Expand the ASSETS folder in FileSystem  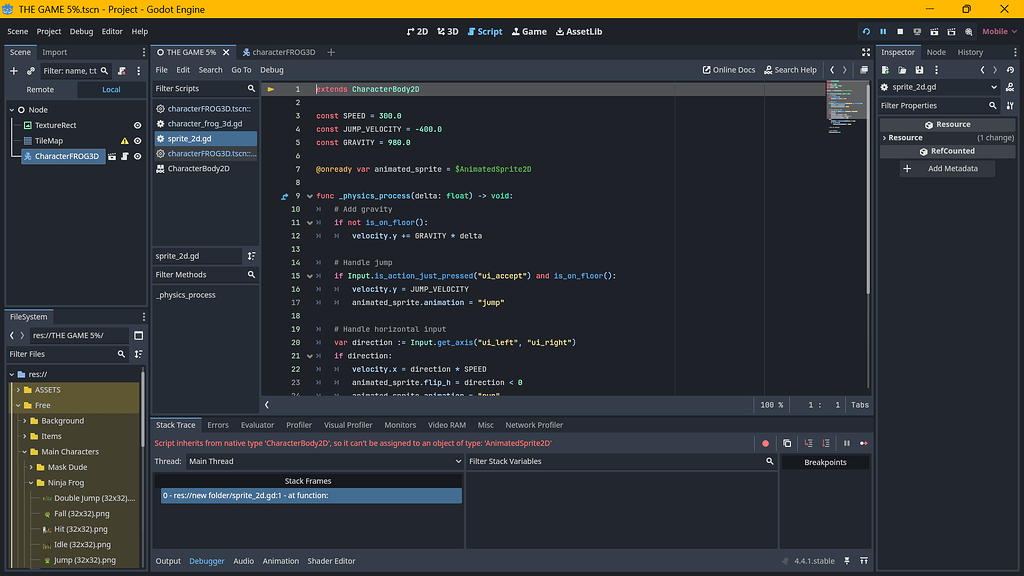tap(18, 390)
